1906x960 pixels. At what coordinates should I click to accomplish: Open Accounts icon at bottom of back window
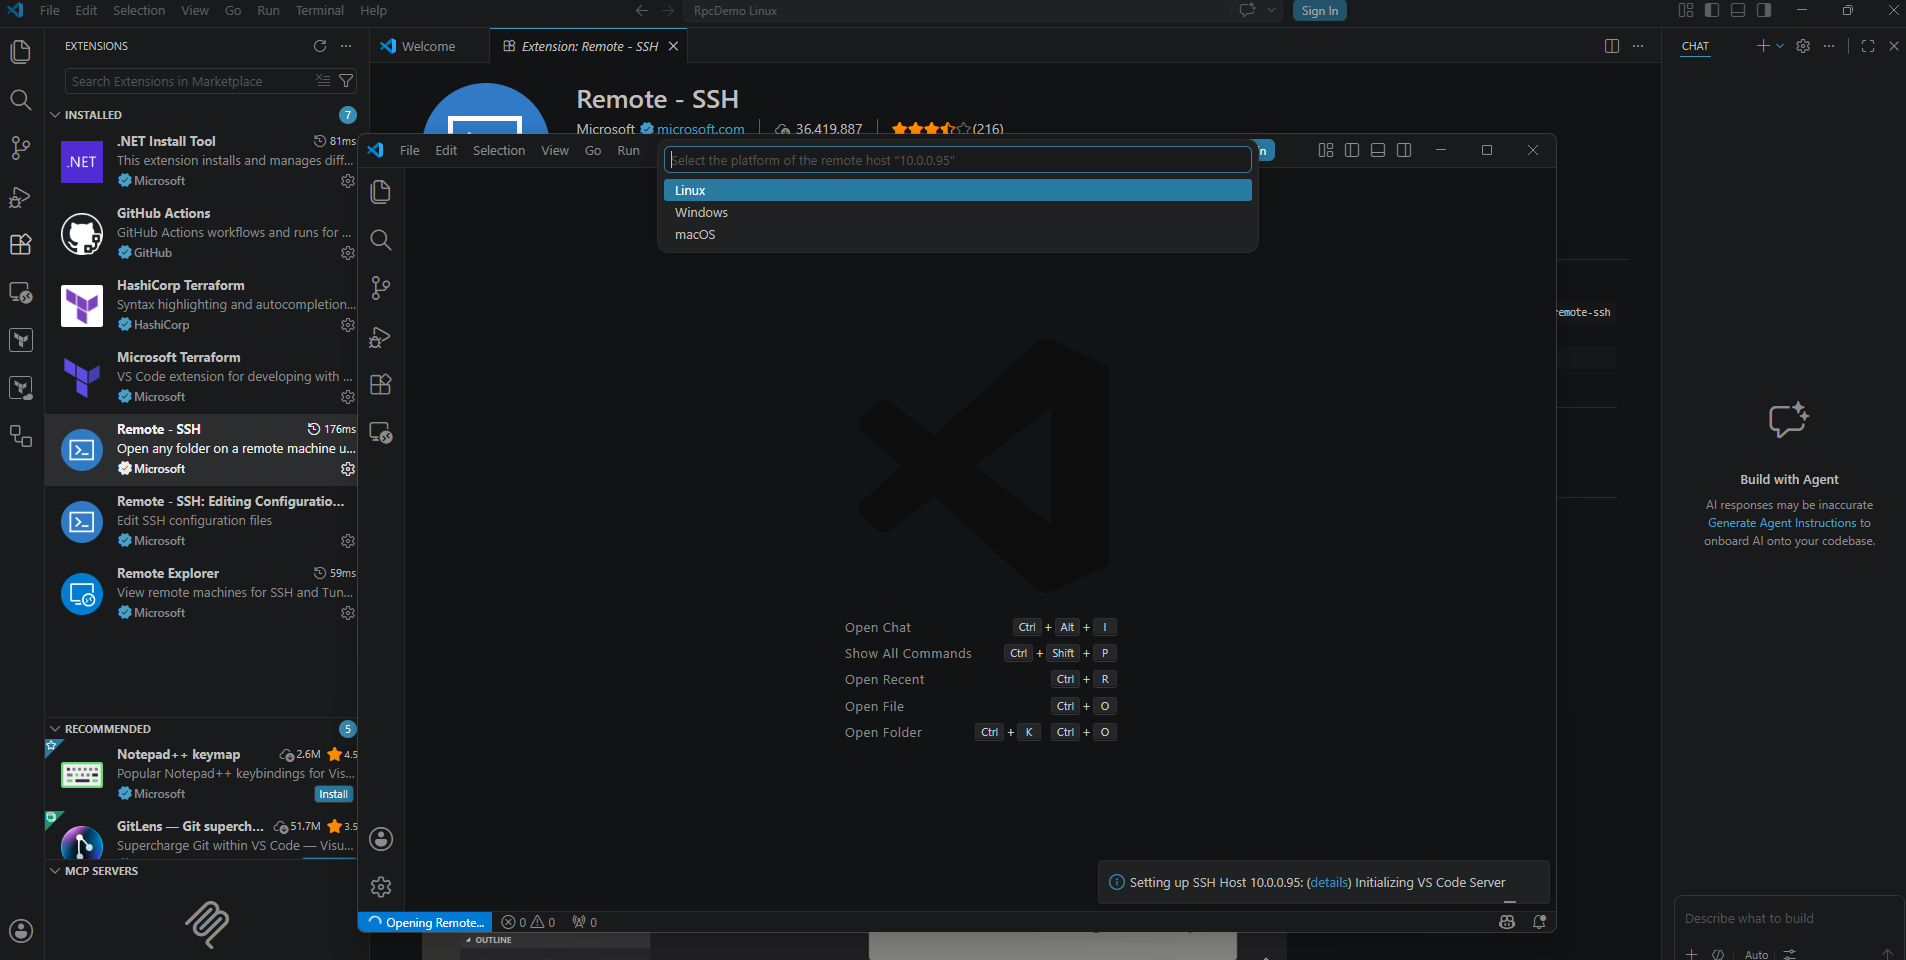[x=20, y=931]
